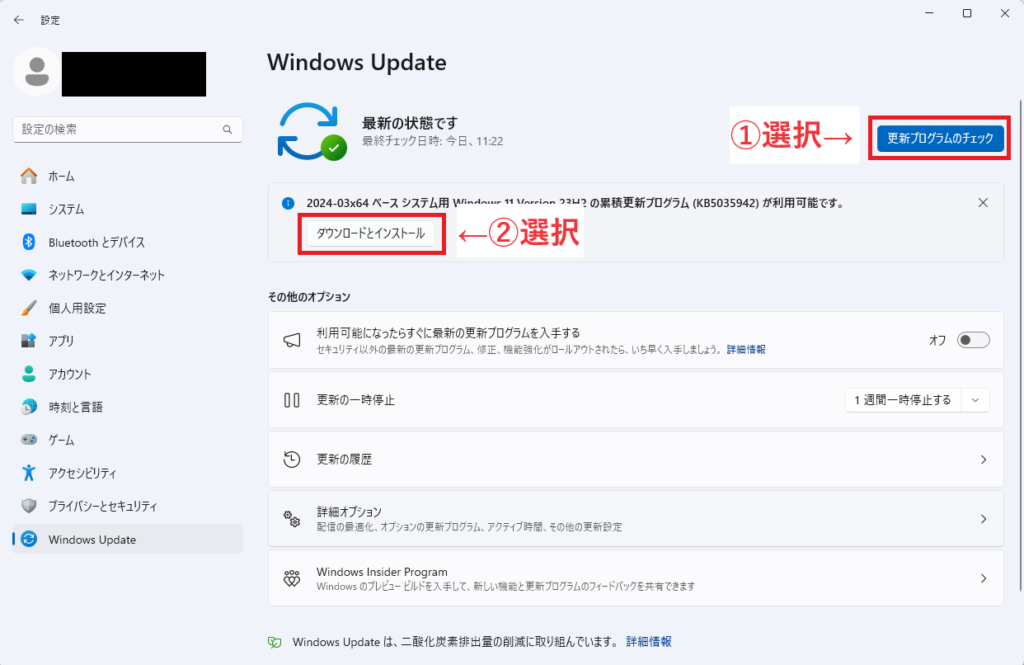Image resolution: width=1024 pixels, height=665 pixels.
Task: Open 詳細情報 link about carbon emissions
Action: 648,641
